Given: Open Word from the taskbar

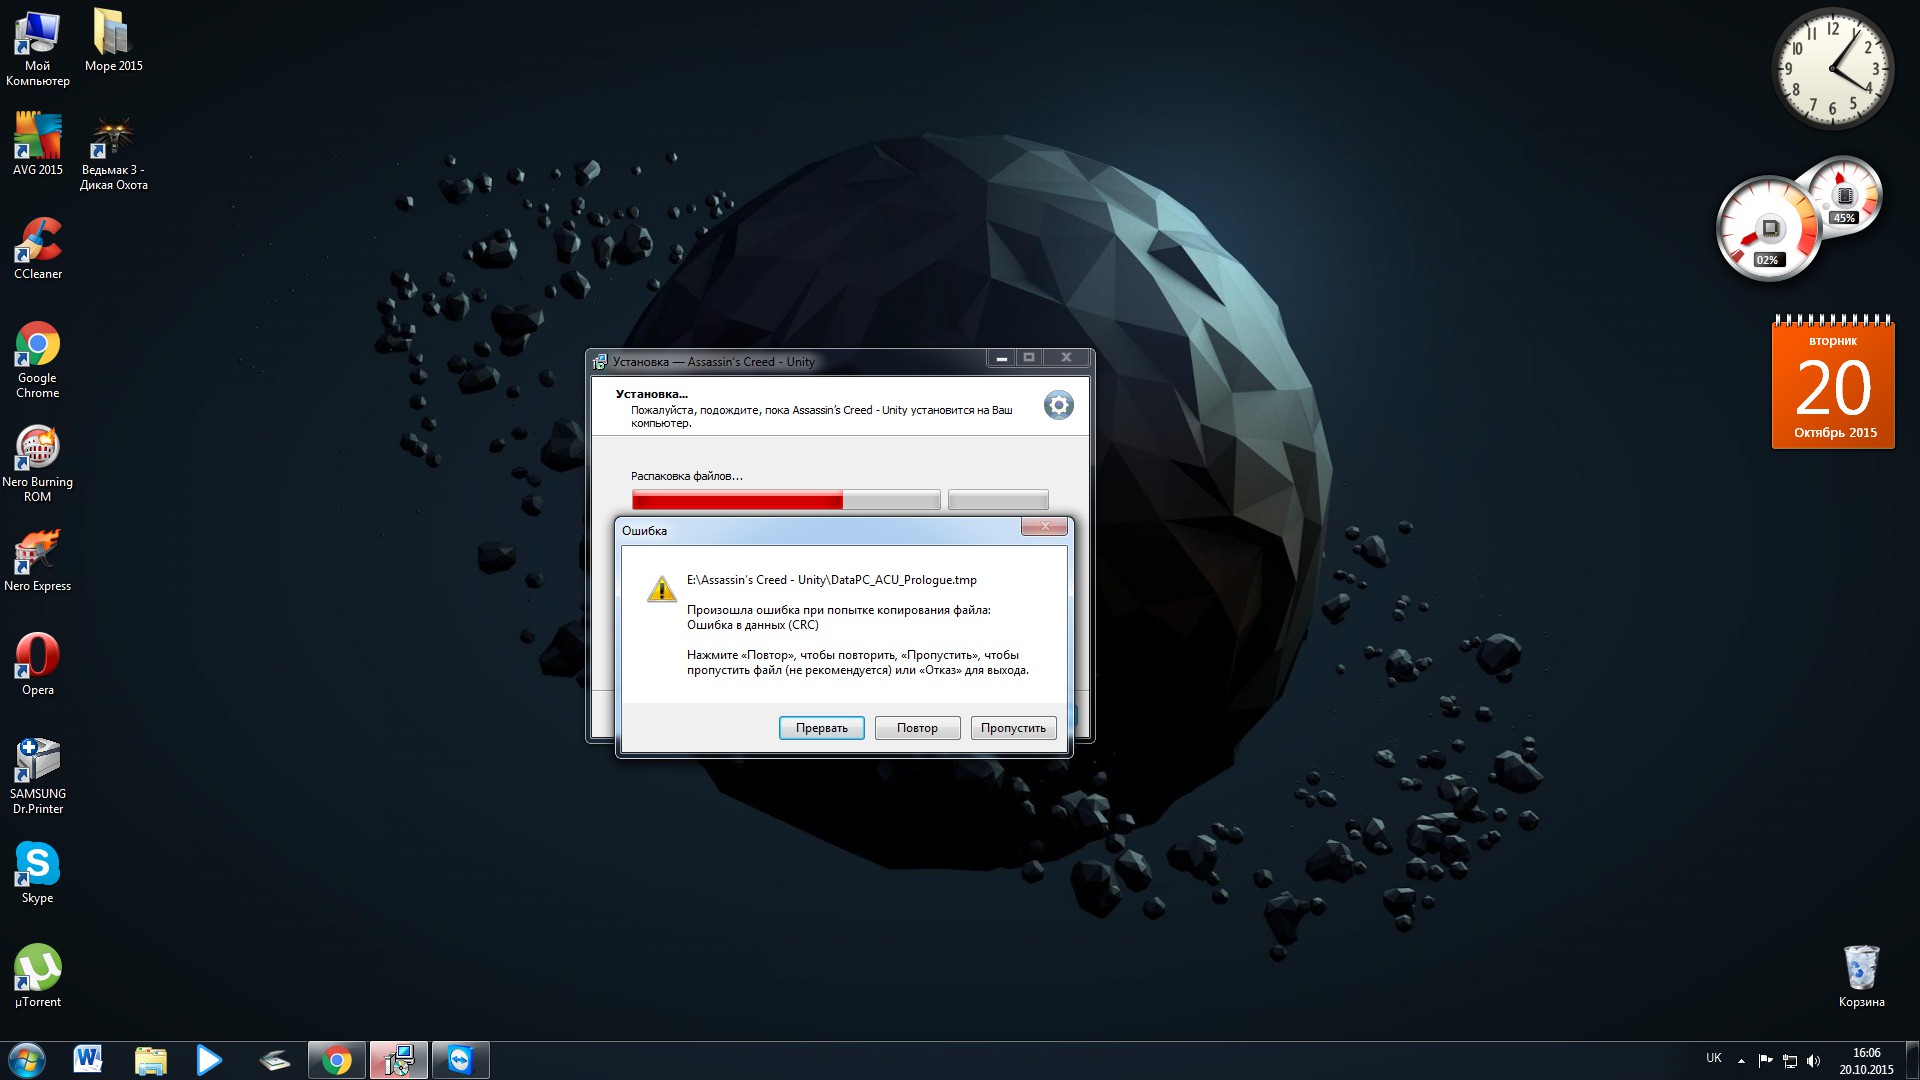Looking at the screenshot, I should (88, 1060).
